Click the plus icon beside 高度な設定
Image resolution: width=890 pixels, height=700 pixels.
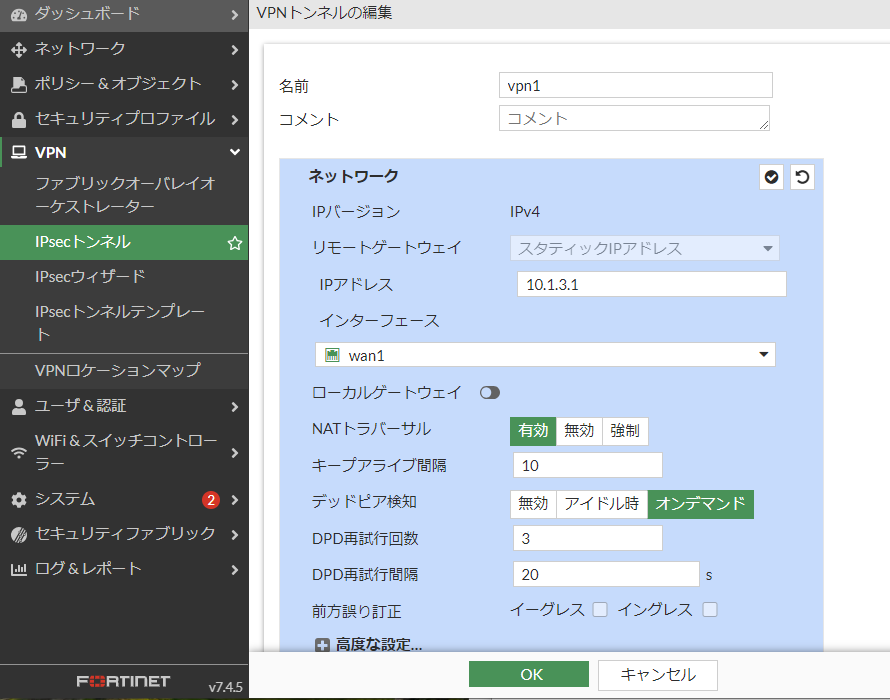(x=322, y=645)
